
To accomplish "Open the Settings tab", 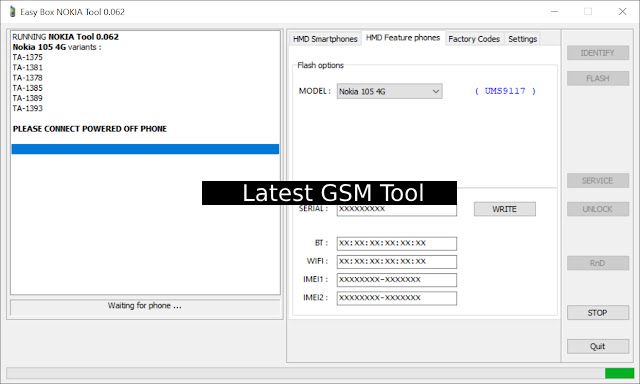I will (522, 39).
